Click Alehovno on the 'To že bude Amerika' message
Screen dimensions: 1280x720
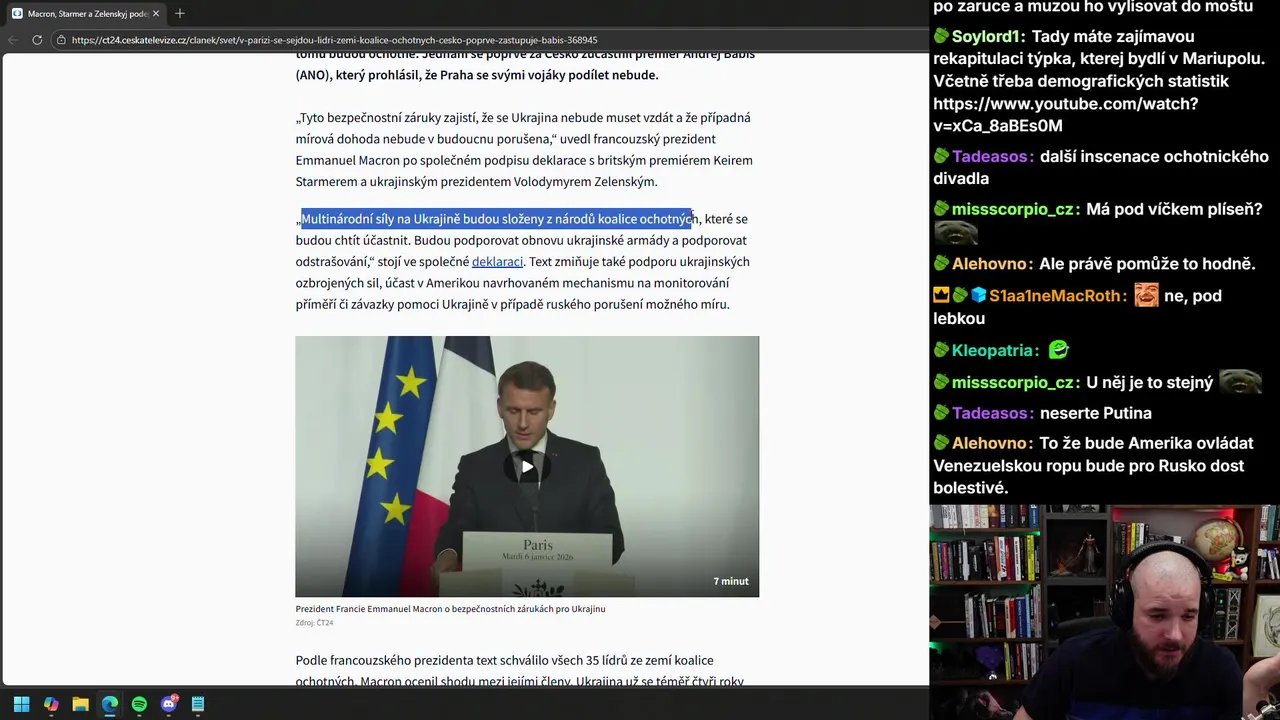click(990, 443)
